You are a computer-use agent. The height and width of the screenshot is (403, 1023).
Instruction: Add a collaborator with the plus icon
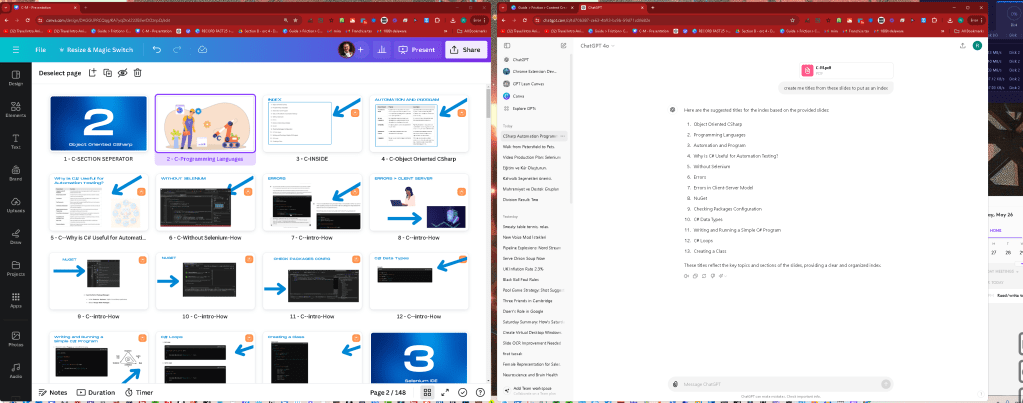pos(360,50)
